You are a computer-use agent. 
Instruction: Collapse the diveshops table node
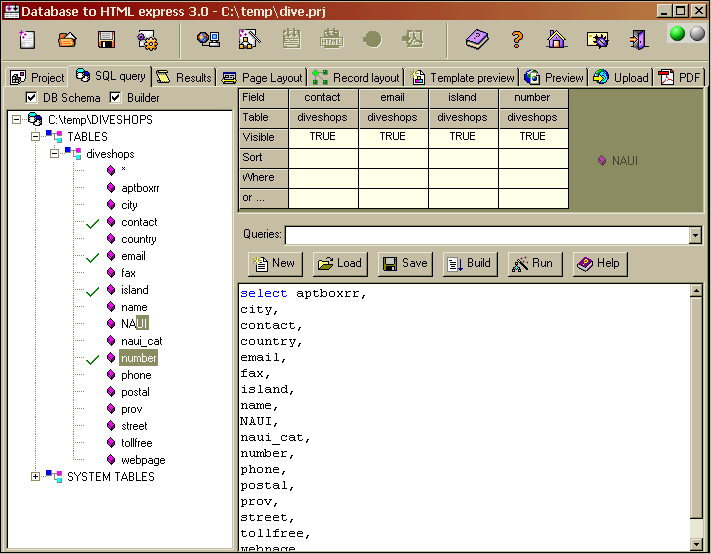(54, 154)
